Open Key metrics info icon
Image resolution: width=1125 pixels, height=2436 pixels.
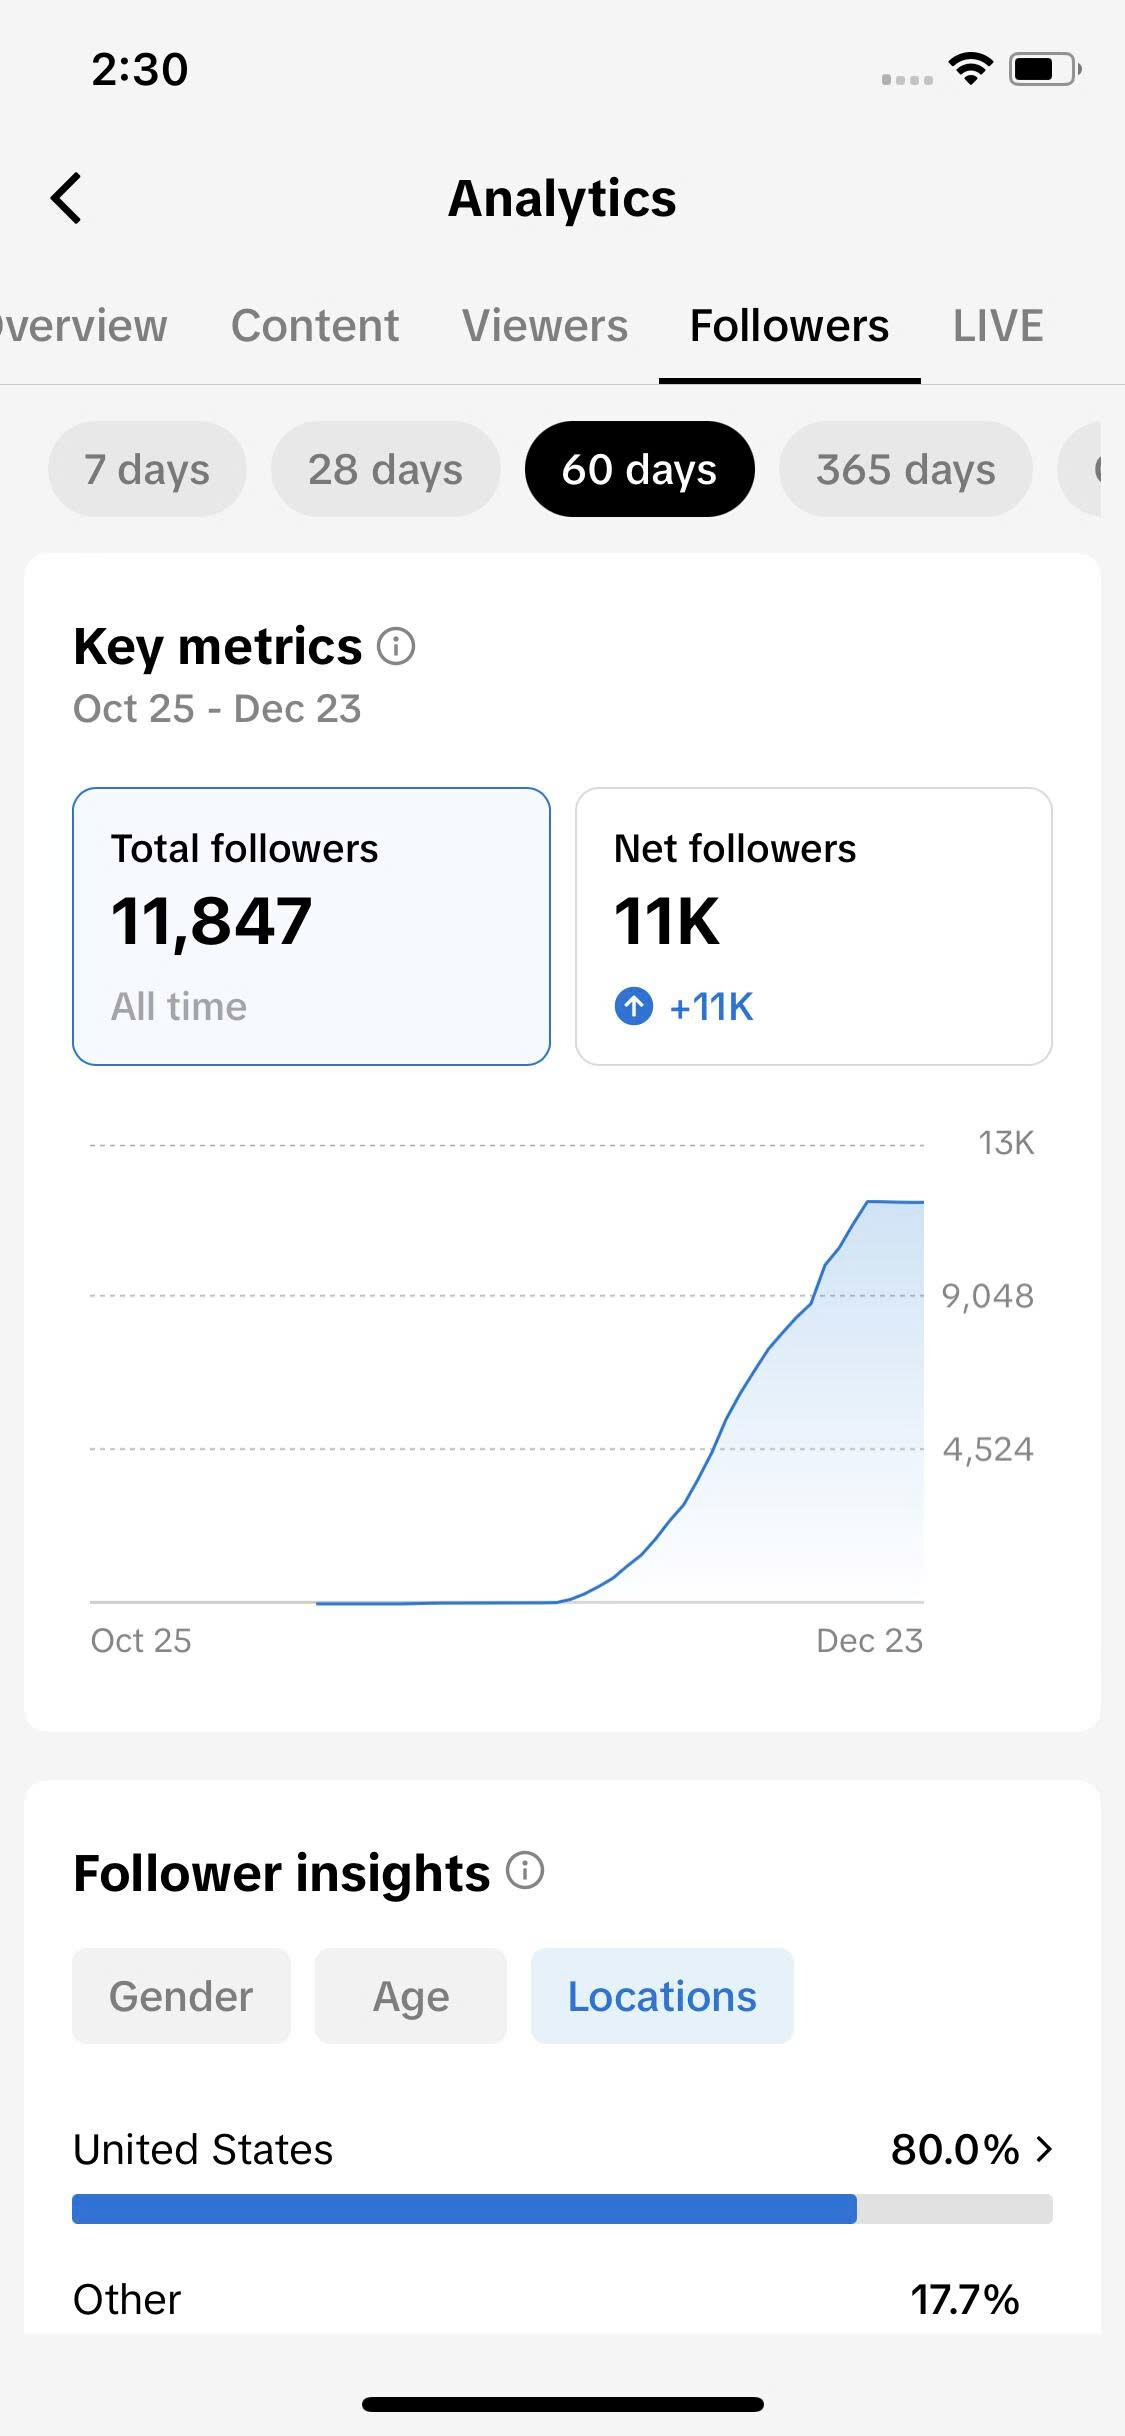pos(396,646)
